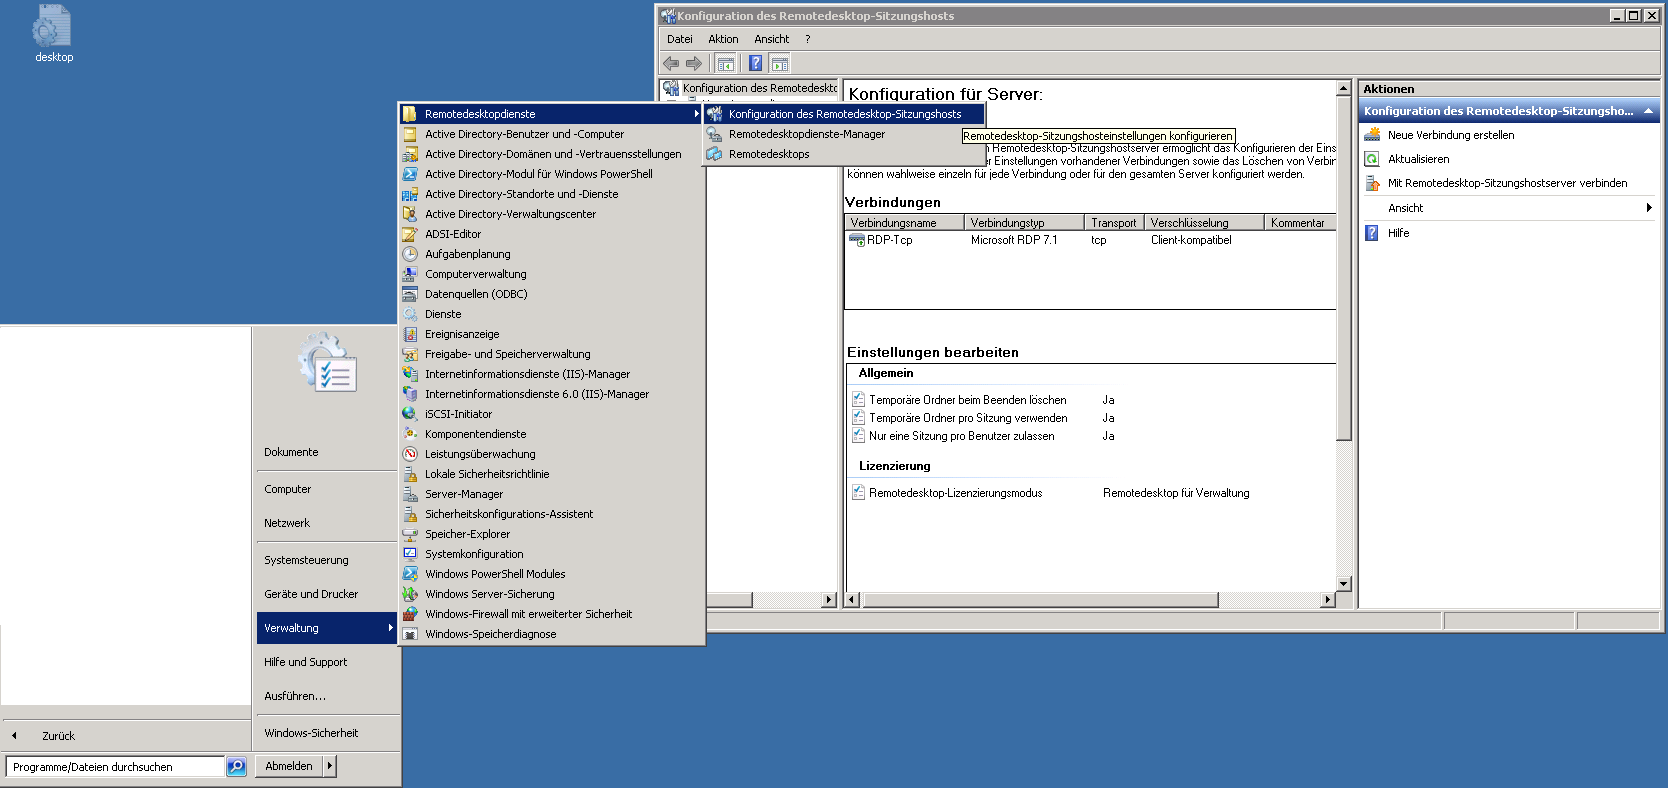Viewport: 1668px width, 788px height.
Task: Click the RDP-Tcp connection icon
Action: click(x=857, y=240)
